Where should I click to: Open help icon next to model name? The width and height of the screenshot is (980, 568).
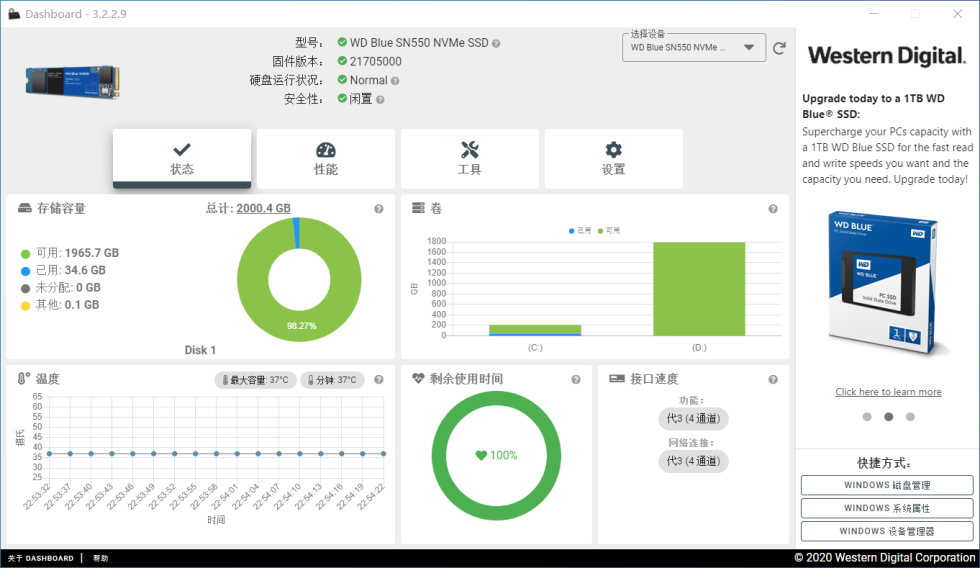496,44
